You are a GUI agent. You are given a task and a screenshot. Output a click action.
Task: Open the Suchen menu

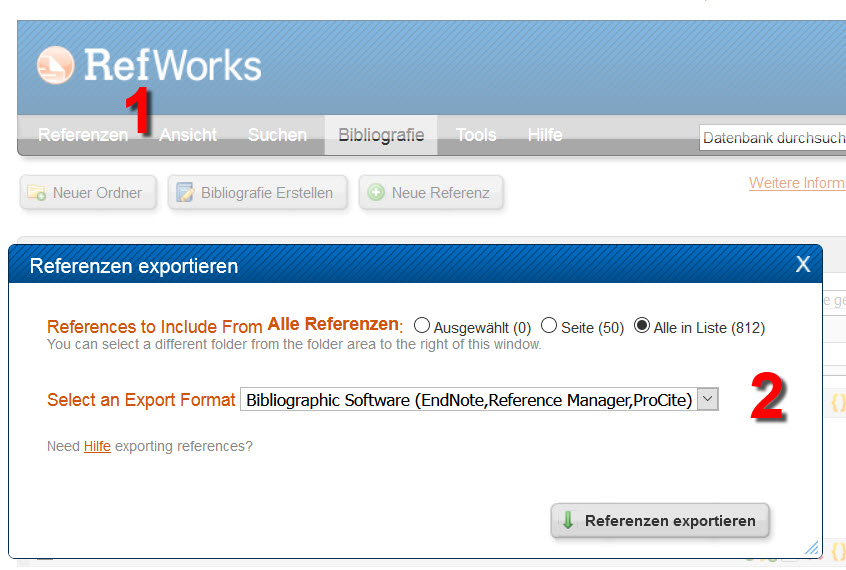[x=277, y=135]
